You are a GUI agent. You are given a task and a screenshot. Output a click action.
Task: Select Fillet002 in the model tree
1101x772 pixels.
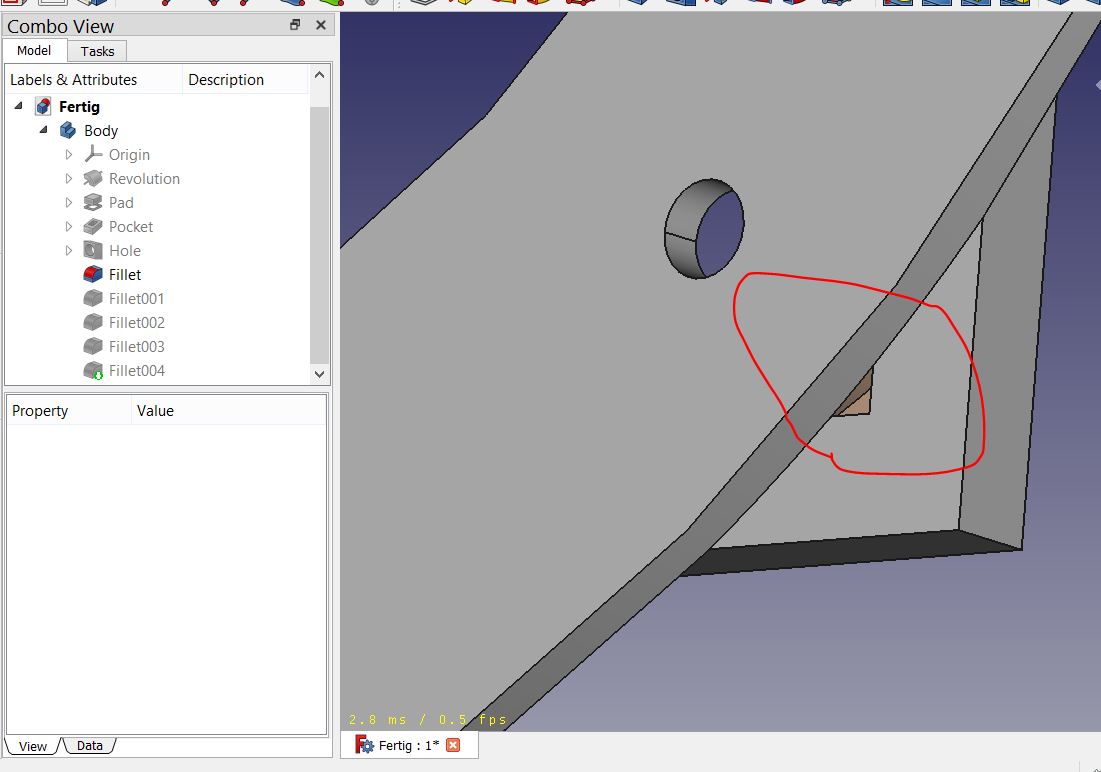(136, 322)
